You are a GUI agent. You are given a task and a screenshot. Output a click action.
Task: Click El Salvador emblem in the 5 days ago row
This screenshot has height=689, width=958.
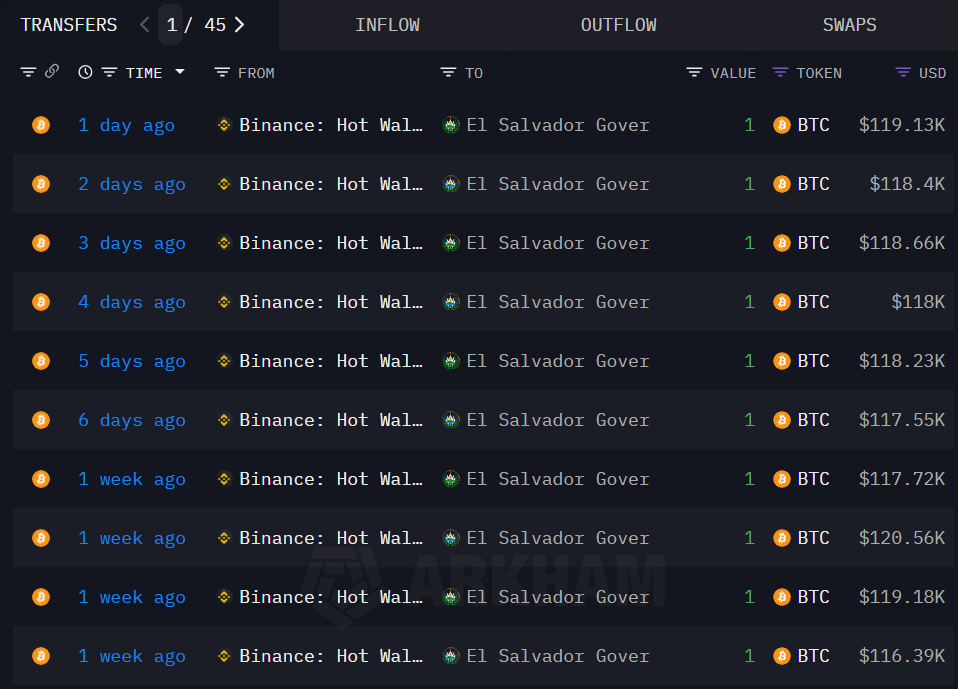pos(451,361)
